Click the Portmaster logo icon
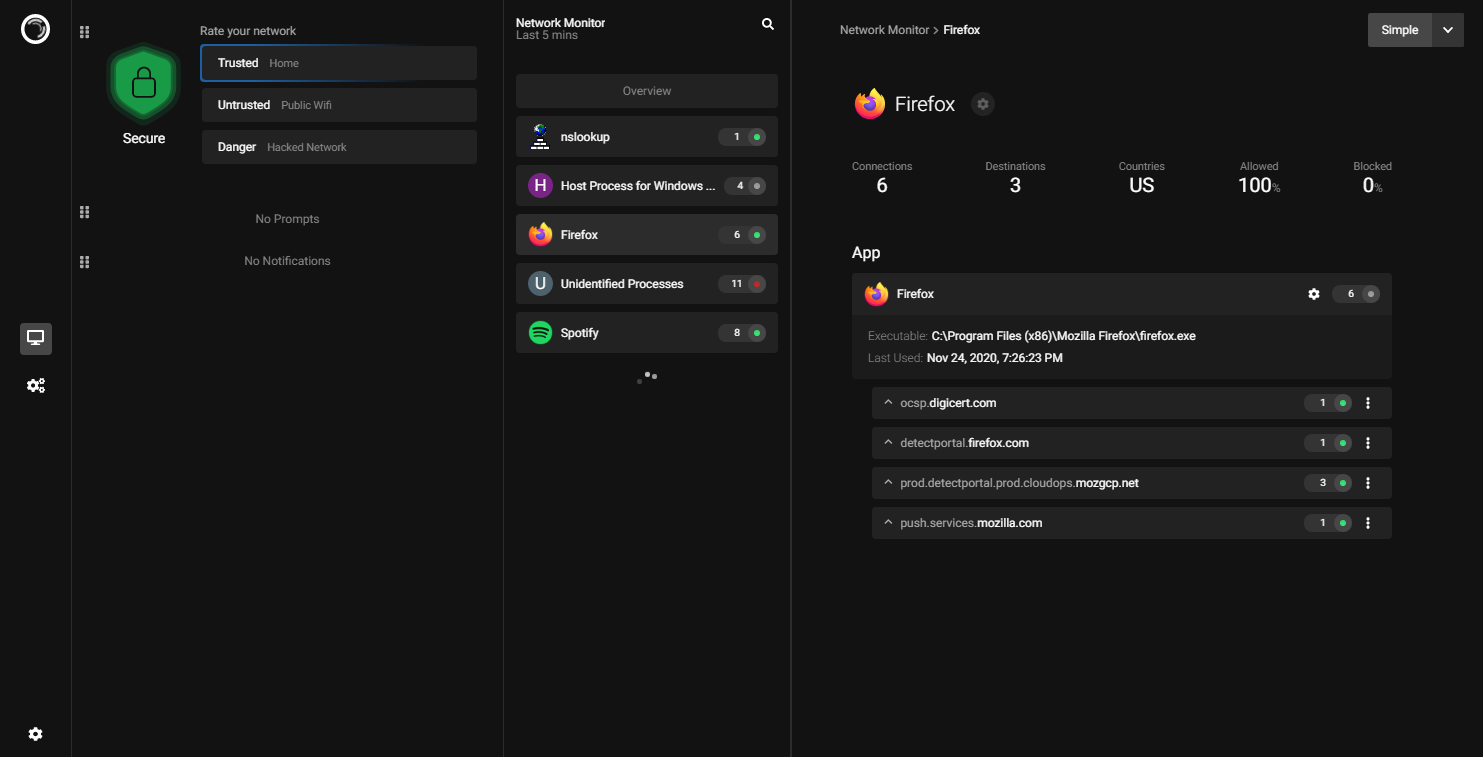Screen dimensions: 1483x757 (35, 30)
